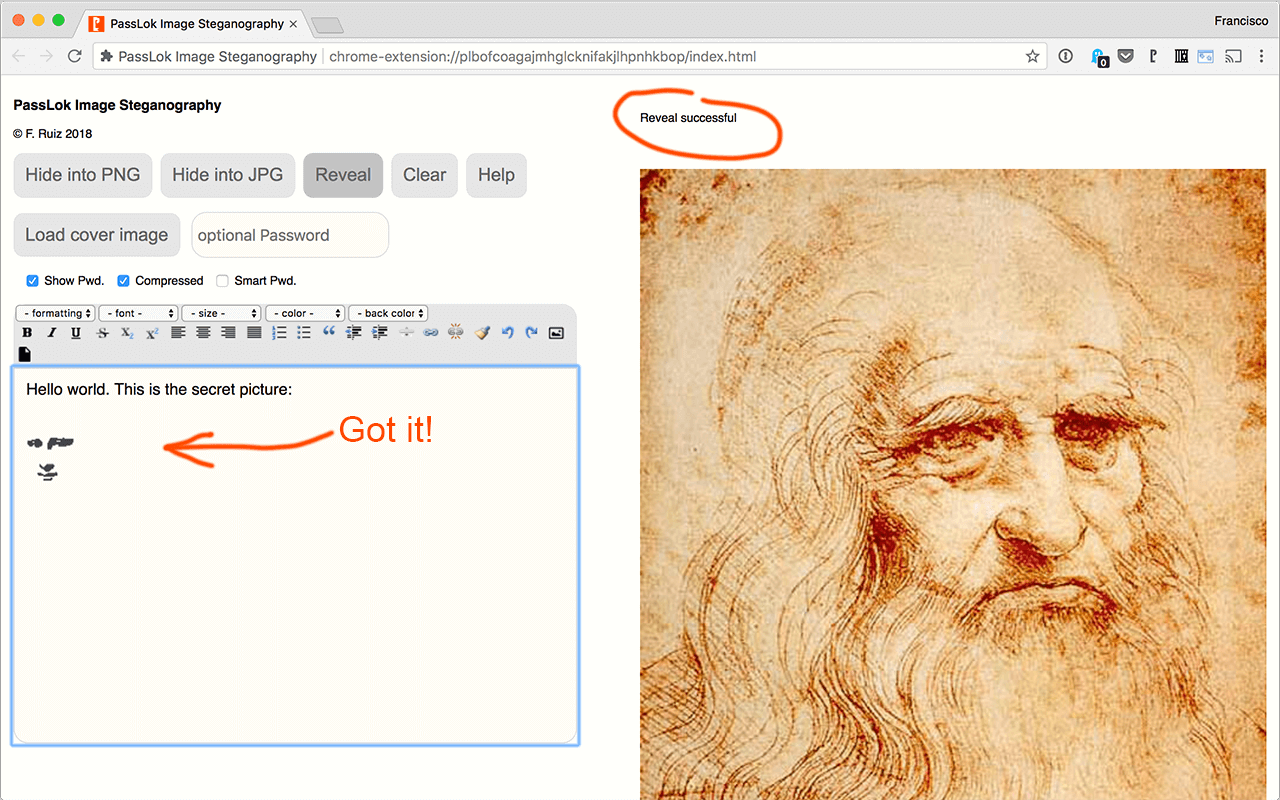The height and width of the screenshot is (800, 1280).
Task: Apply subscript formatting
Action: (127, 333)
